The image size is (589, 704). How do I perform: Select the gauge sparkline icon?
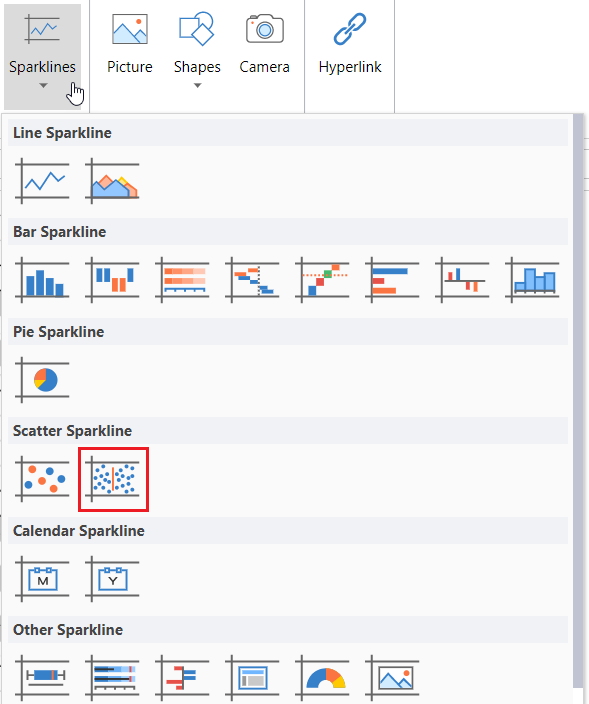(x=322, y=678)
